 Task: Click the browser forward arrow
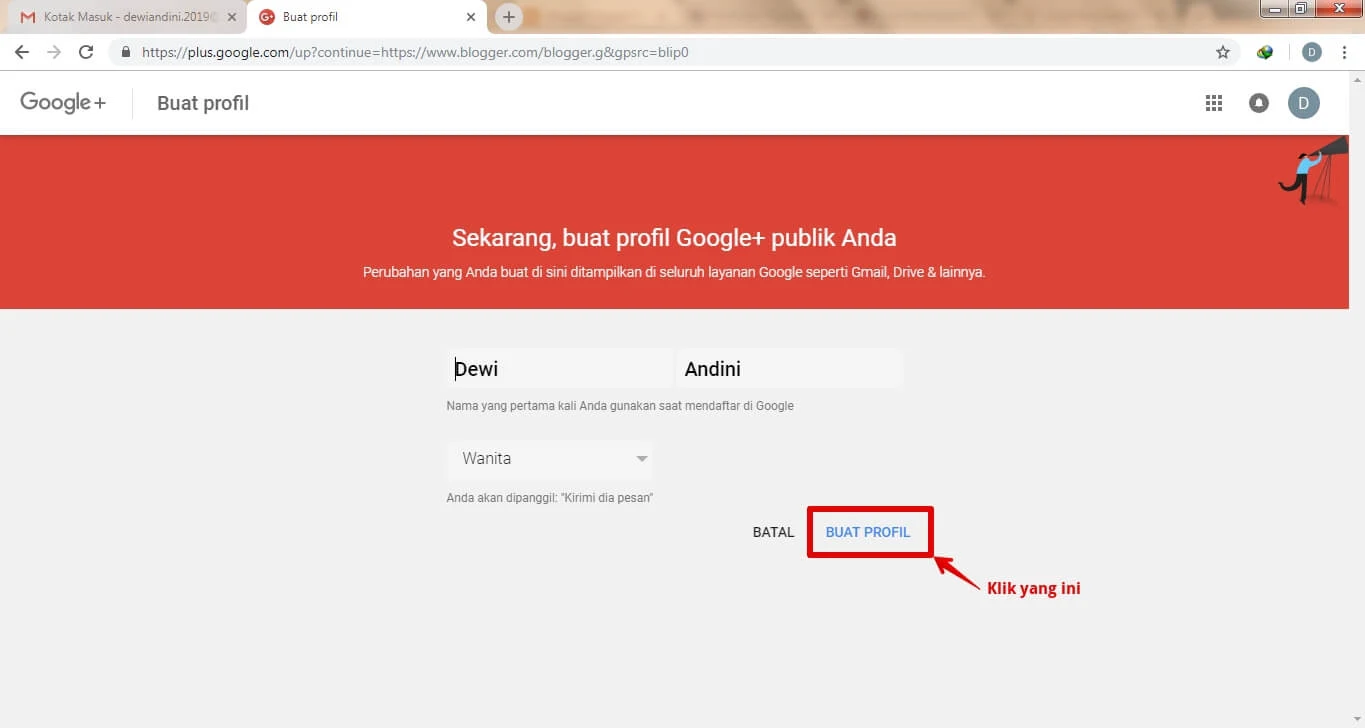[54, 52]
